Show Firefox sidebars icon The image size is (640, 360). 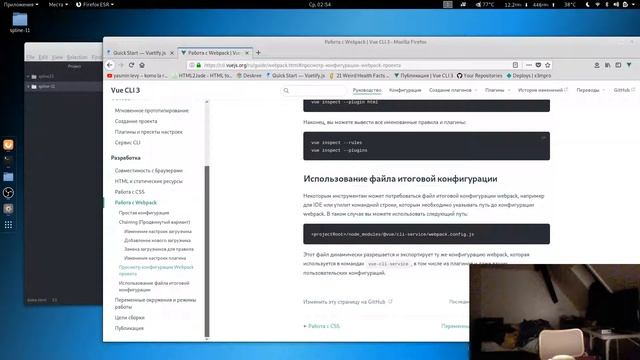618,65
